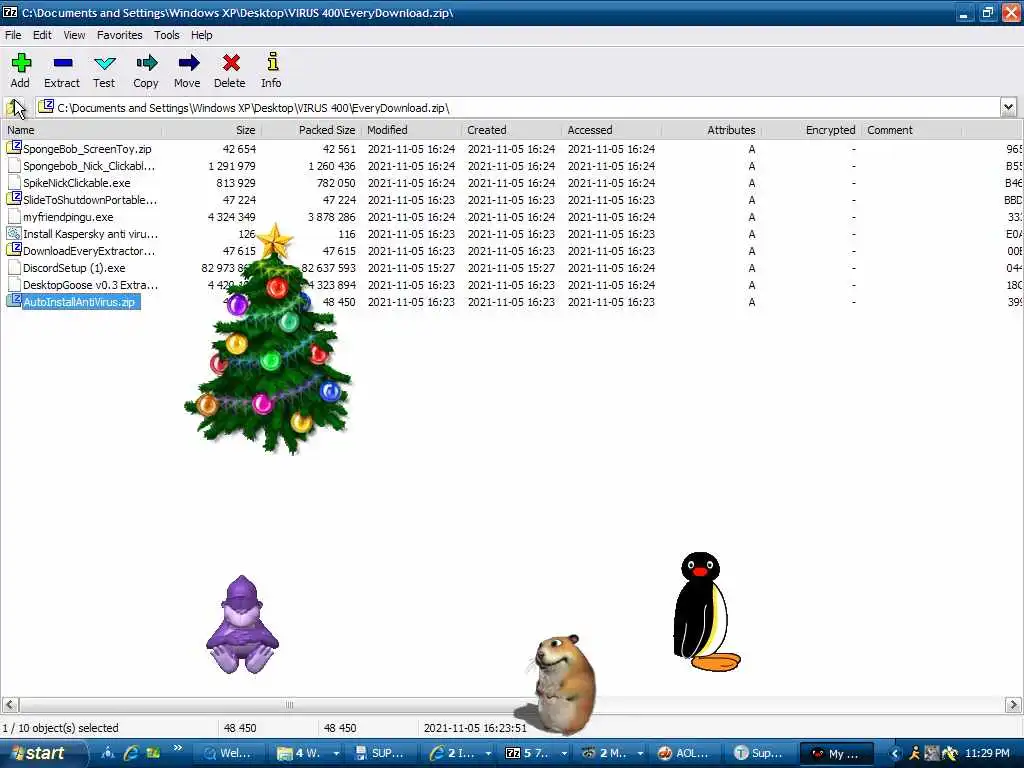This screenshot has height=768, width=1024.
Task: Switch to the My ... taskbar window
Action: click(839, 753)
